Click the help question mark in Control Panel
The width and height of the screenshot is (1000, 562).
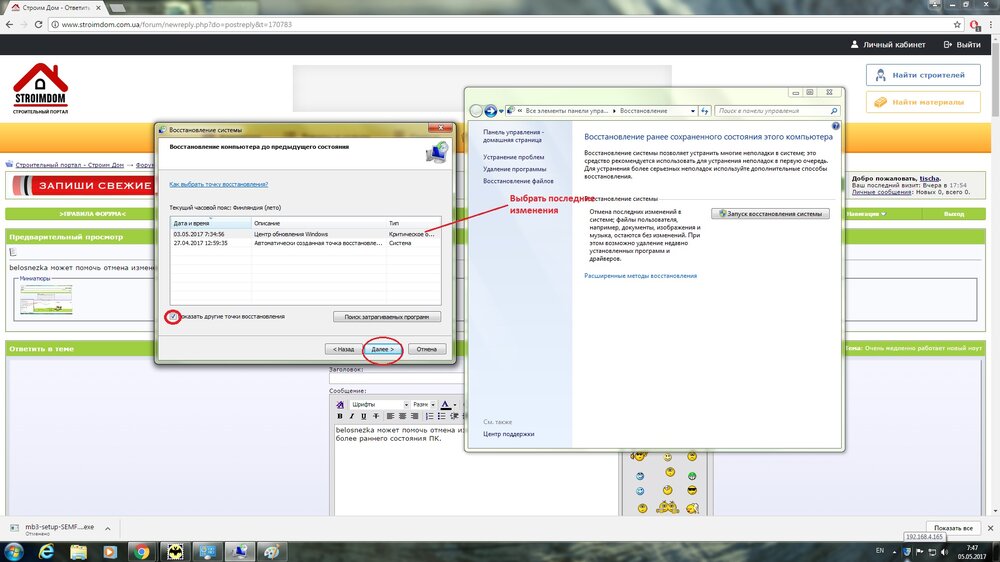coord(835,126)
